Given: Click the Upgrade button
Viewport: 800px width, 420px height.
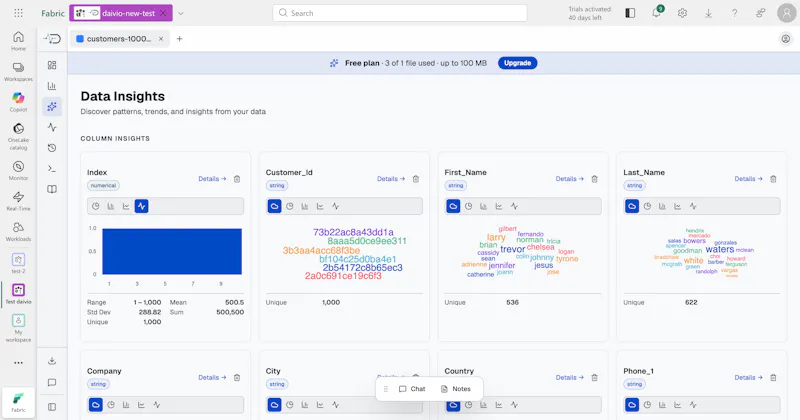Looking at the screenshot, I should [517, 63].
